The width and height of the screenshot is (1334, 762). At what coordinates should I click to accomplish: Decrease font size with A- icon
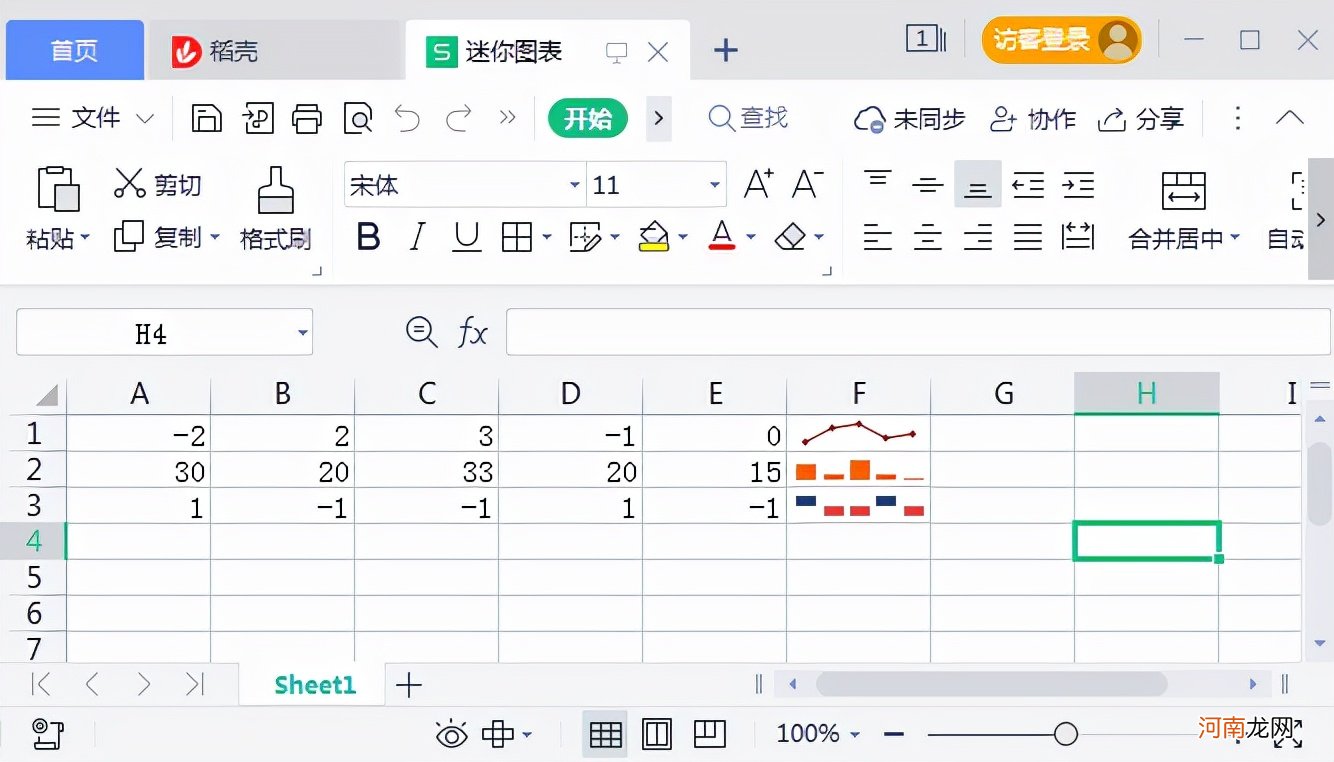click(807, 185)
